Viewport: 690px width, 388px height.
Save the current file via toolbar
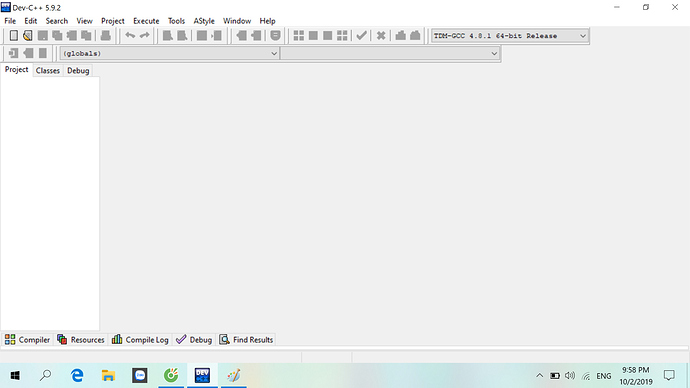(43, 36)
